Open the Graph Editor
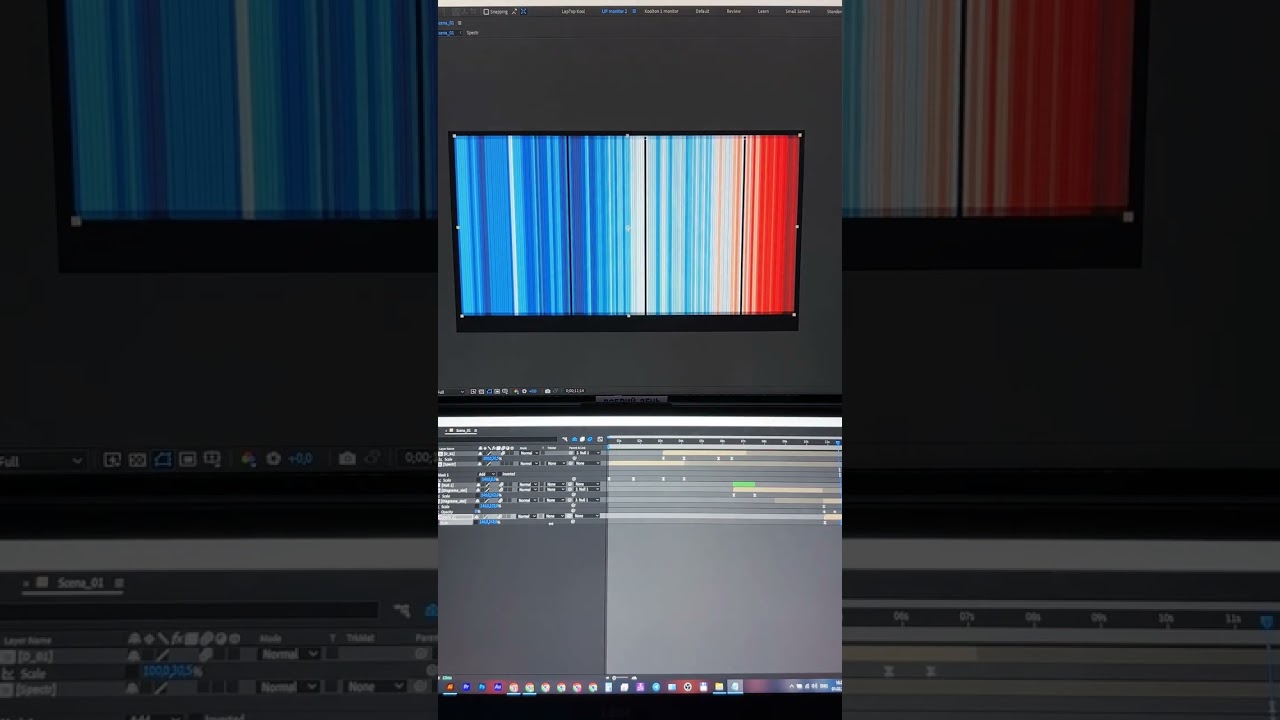 (600, 439)
